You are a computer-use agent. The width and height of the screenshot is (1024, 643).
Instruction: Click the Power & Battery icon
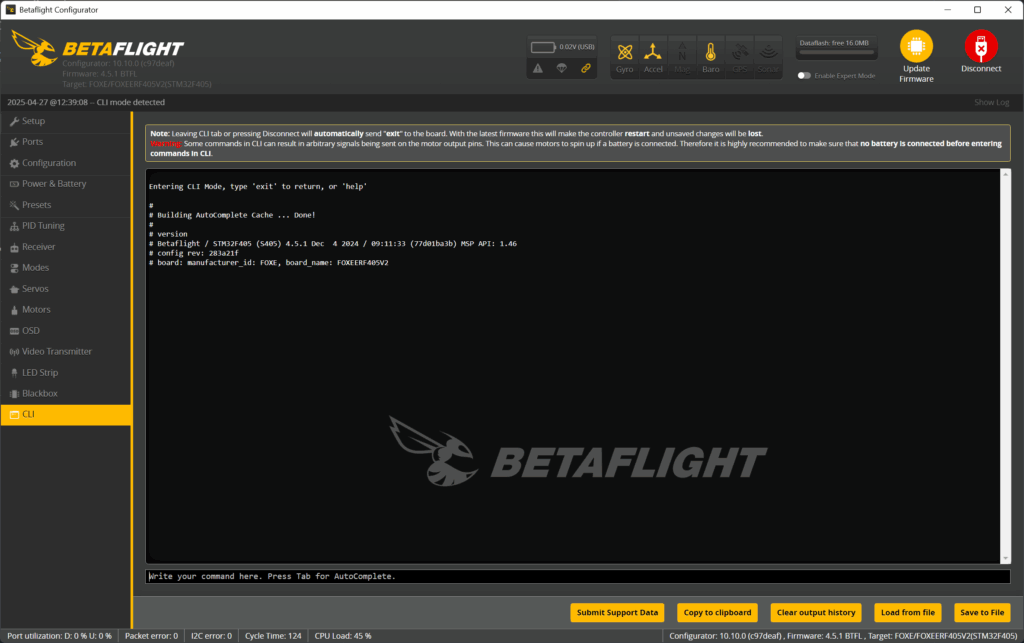14,184
